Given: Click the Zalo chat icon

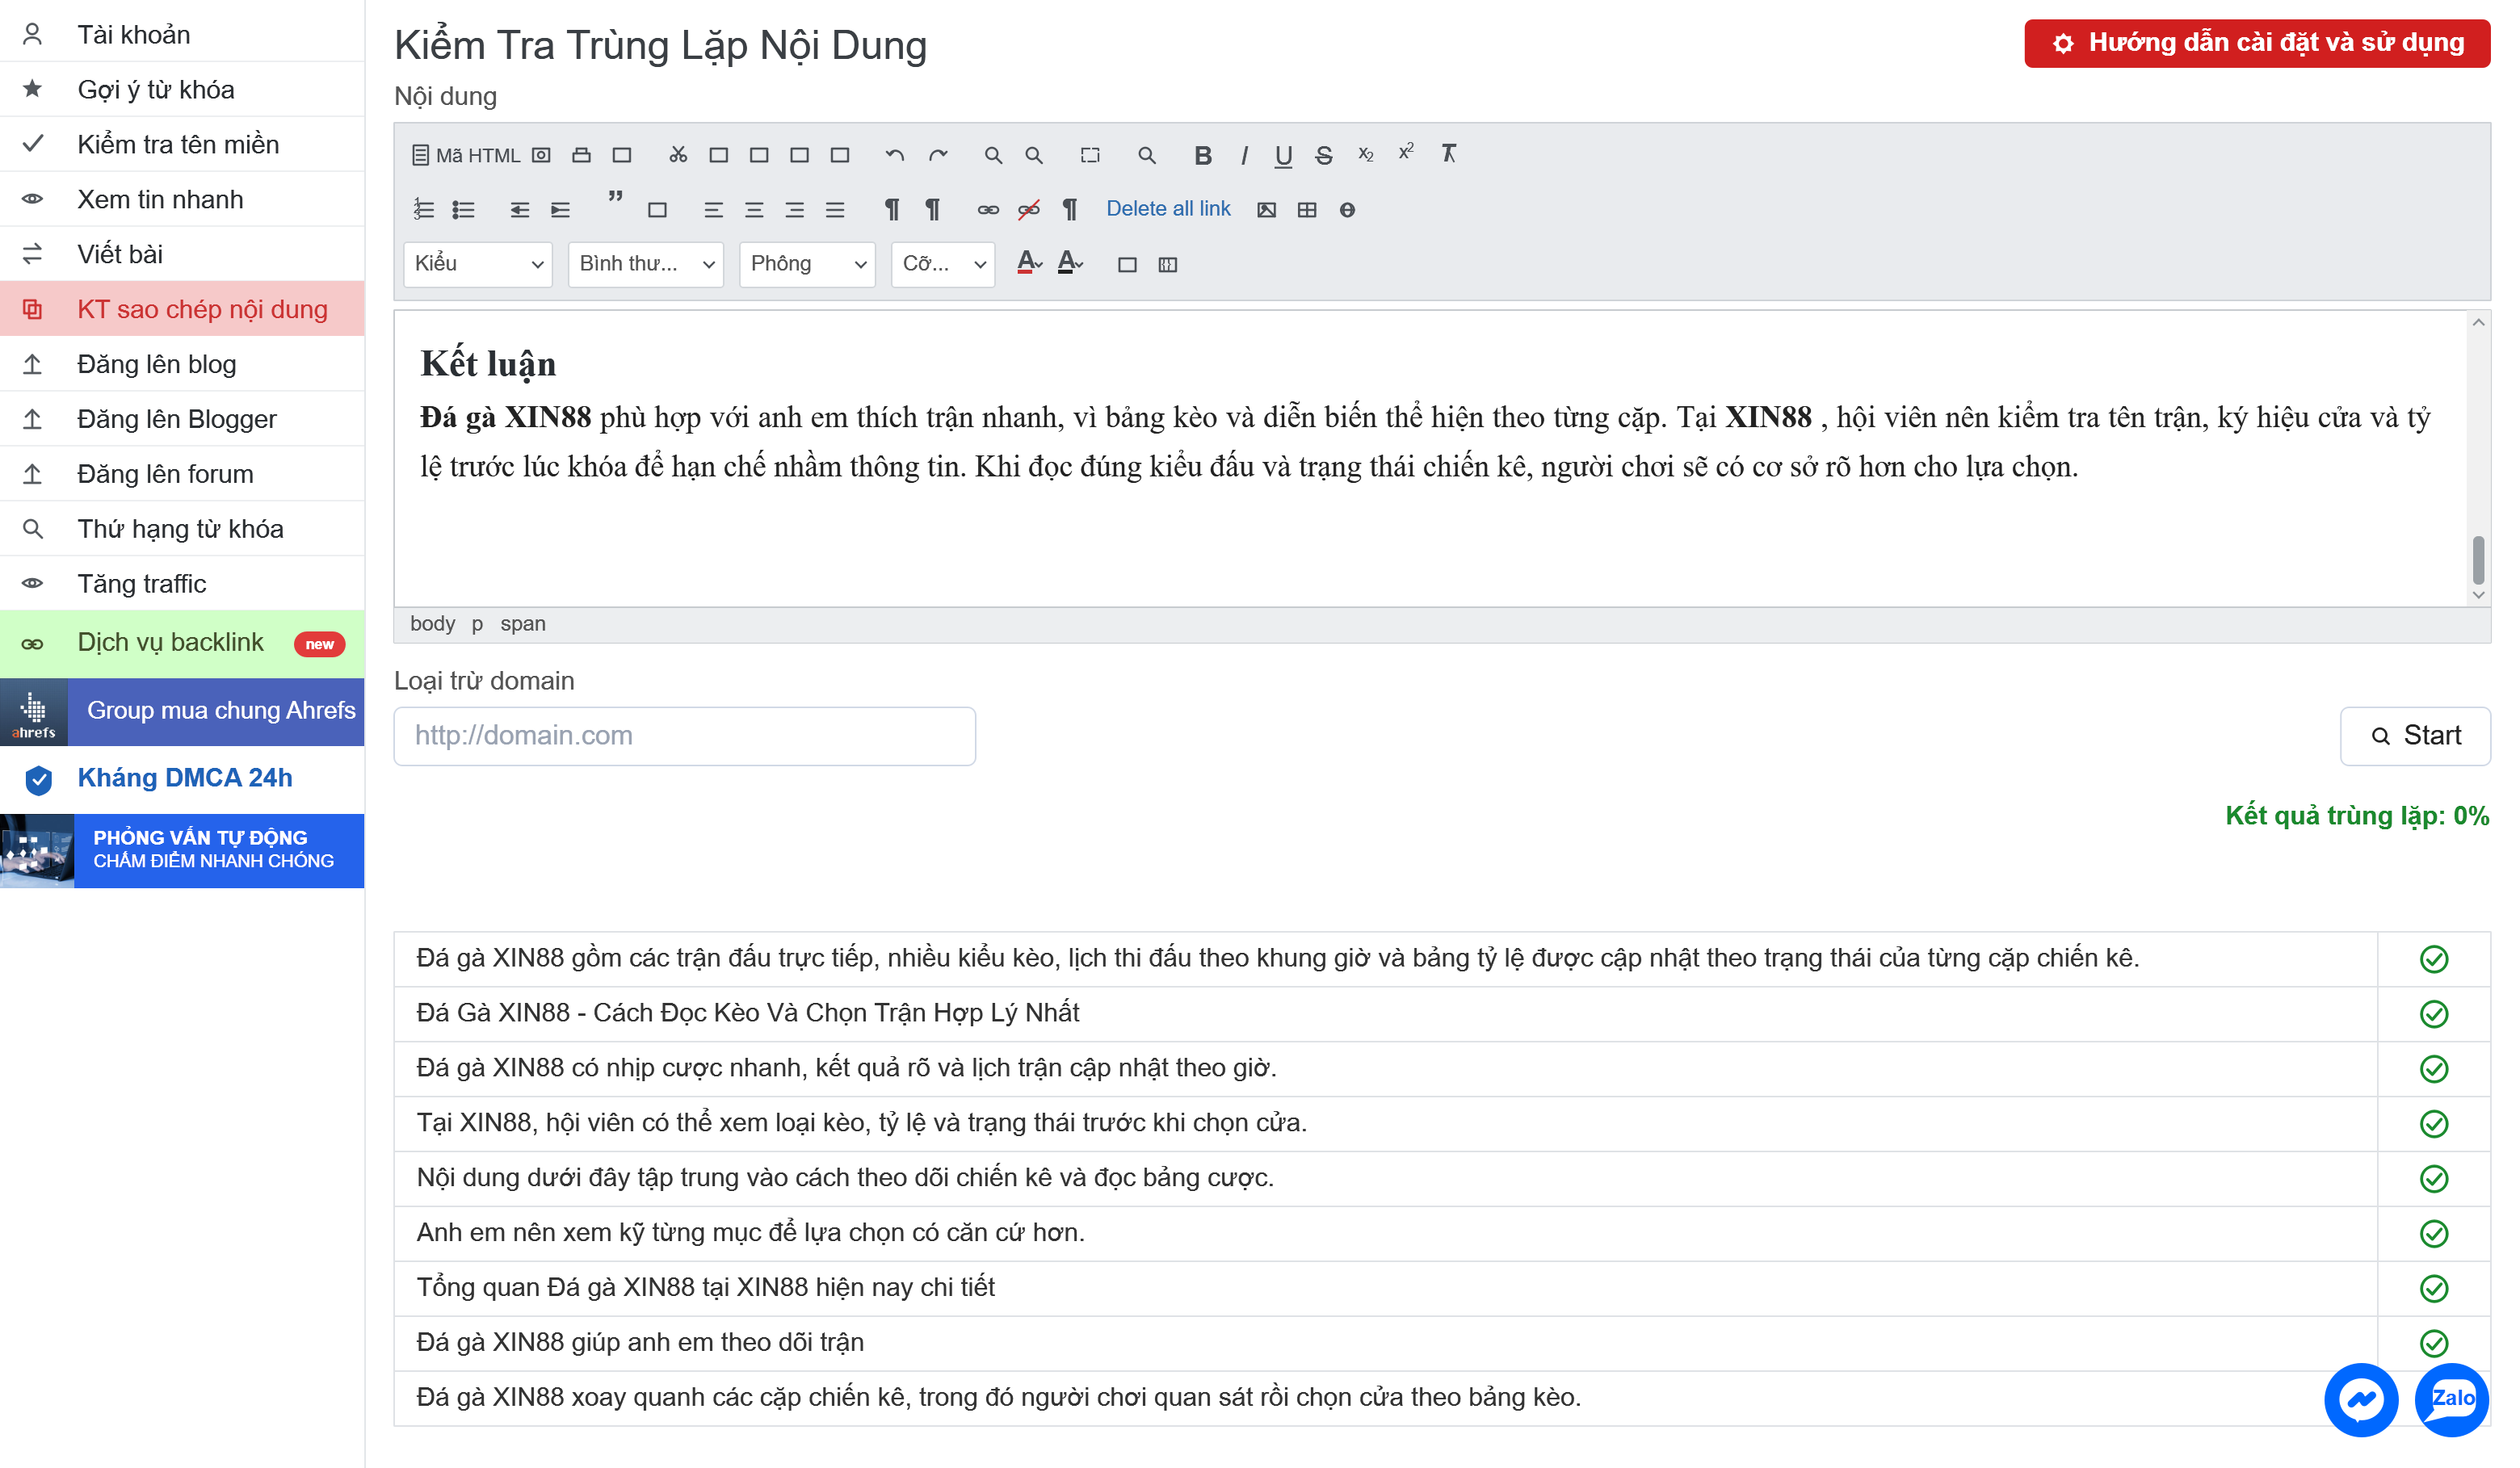Looking at the screenshot, I should point(2451,1399).
